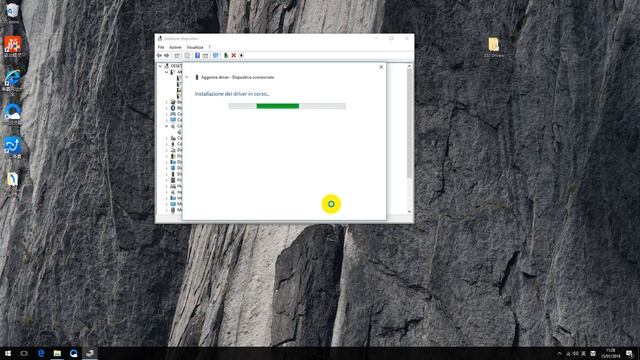Click the Device Manager taskbar button
The image size is (640, 360).
(90, 353)
